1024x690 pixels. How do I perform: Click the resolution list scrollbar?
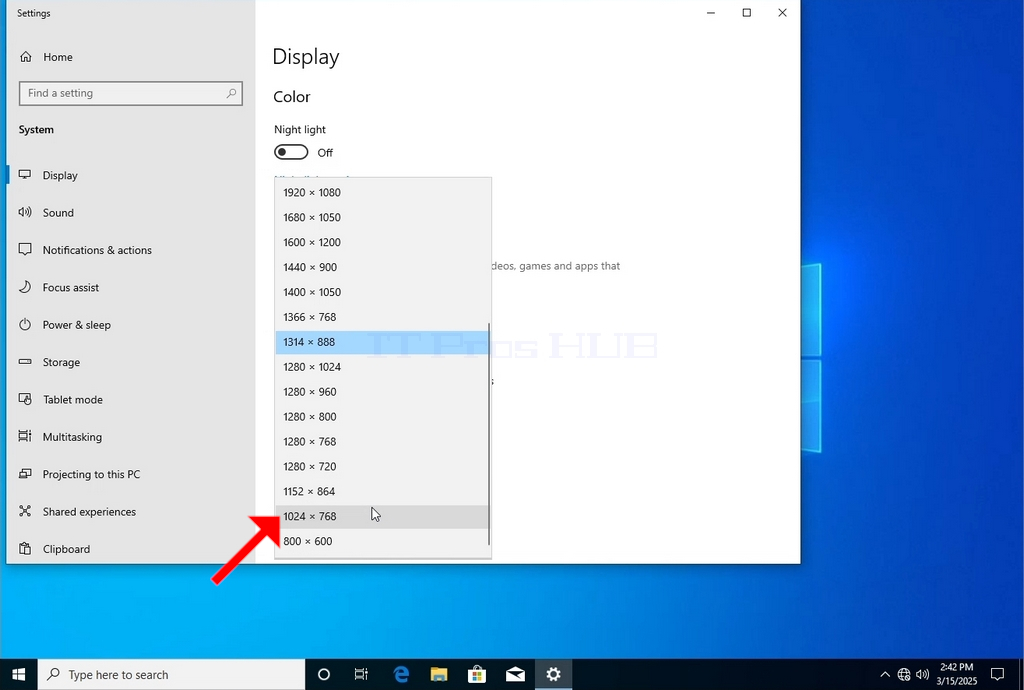point(489,433)
